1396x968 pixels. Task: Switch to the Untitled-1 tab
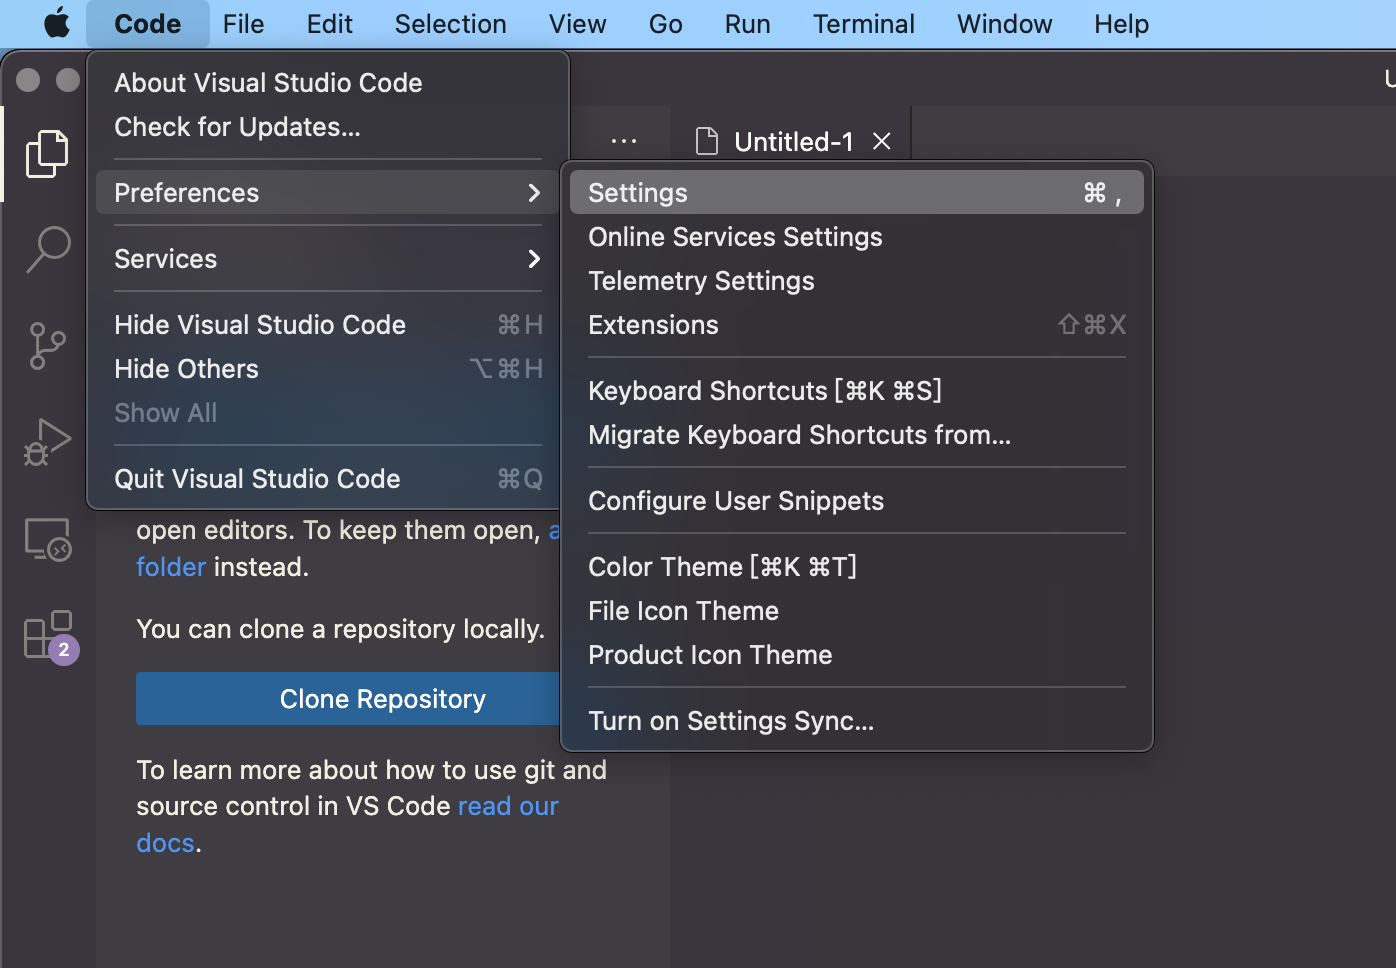click(x=791, y=141)
